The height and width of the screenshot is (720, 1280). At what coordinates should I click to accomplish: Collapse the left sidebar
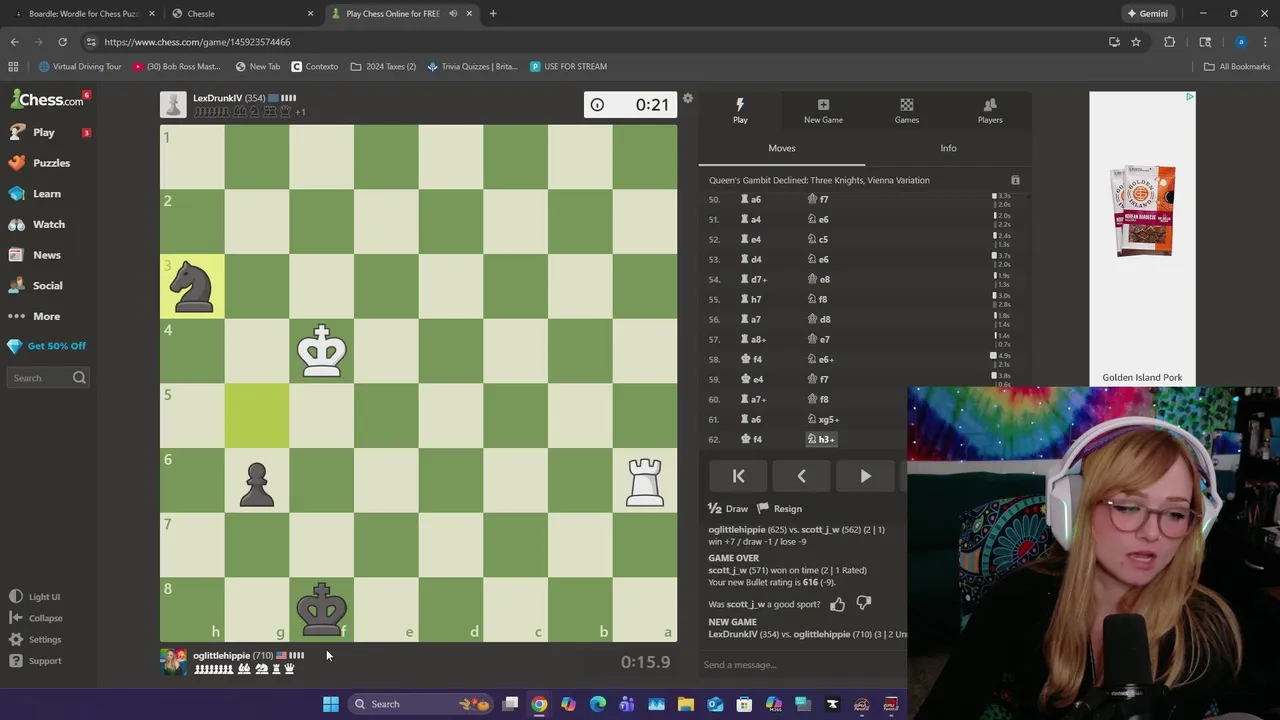(x=36, y=618)
